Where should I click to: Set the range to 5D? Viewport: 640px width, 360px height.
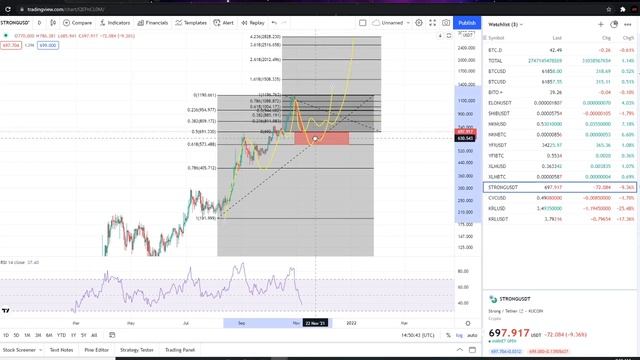click(x=16, y=335)
